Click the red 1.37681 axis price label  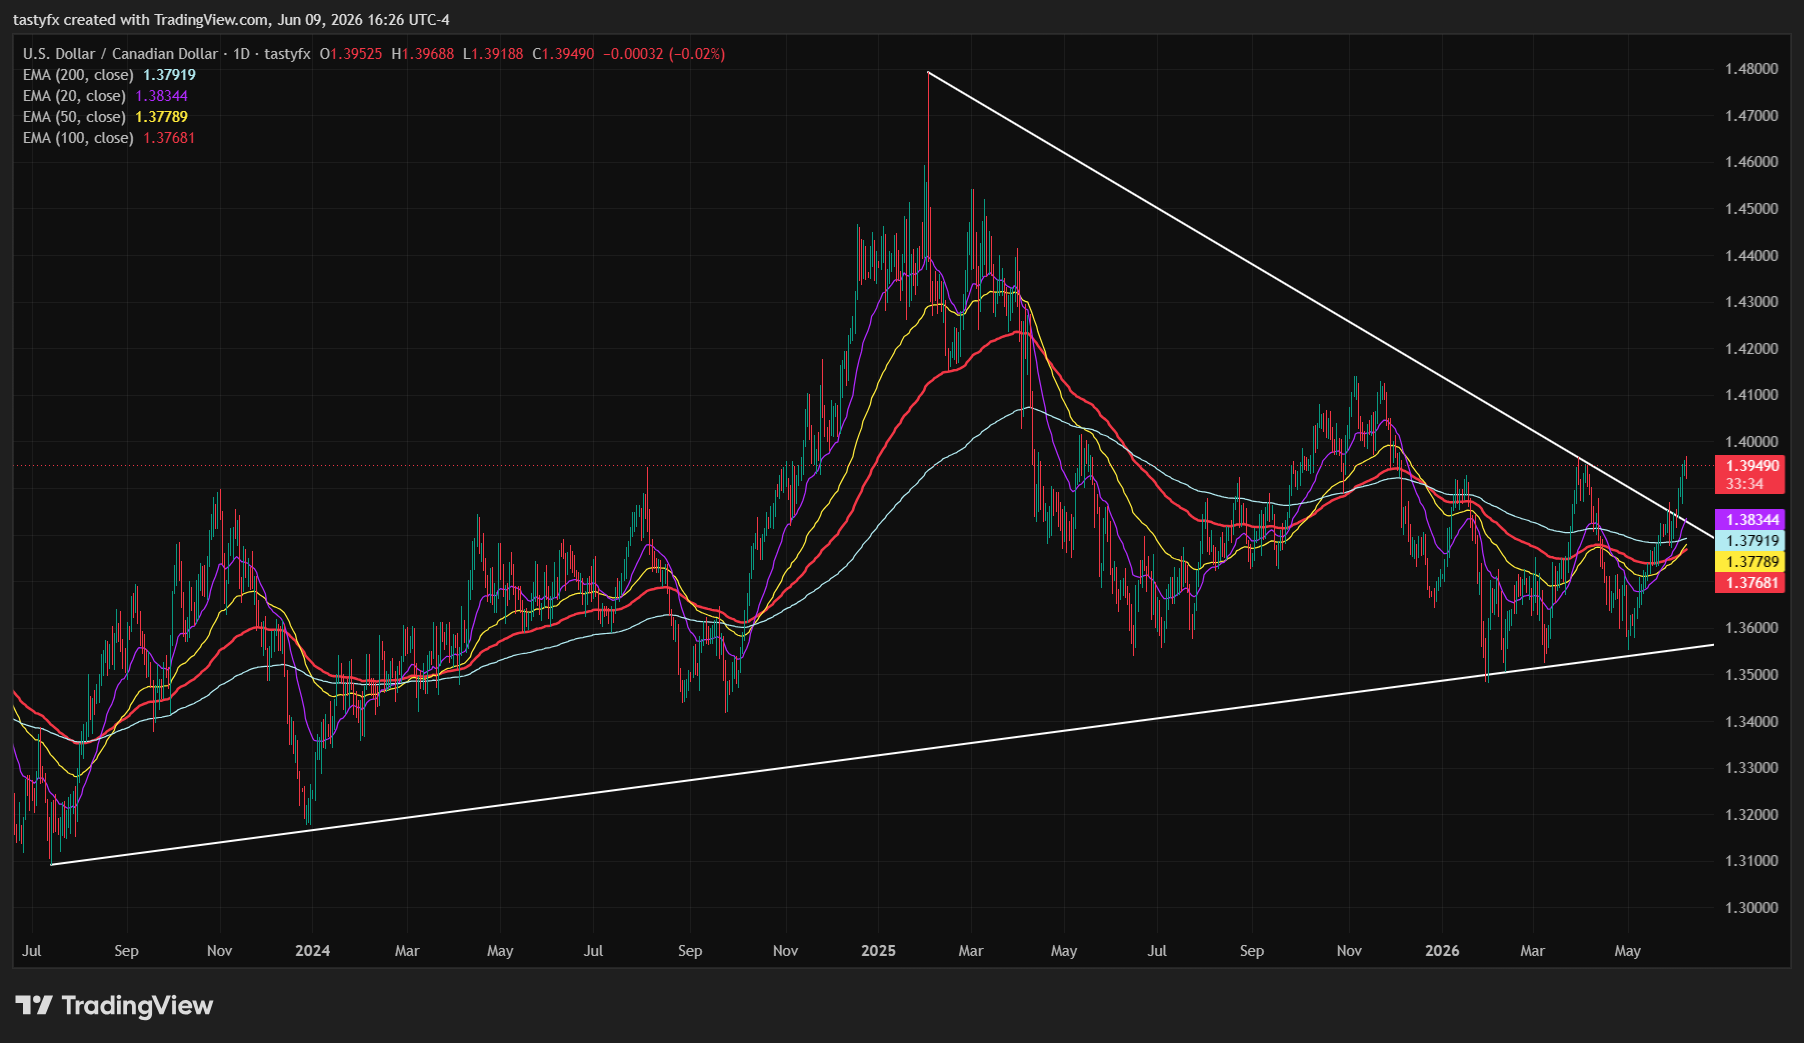1749,583
